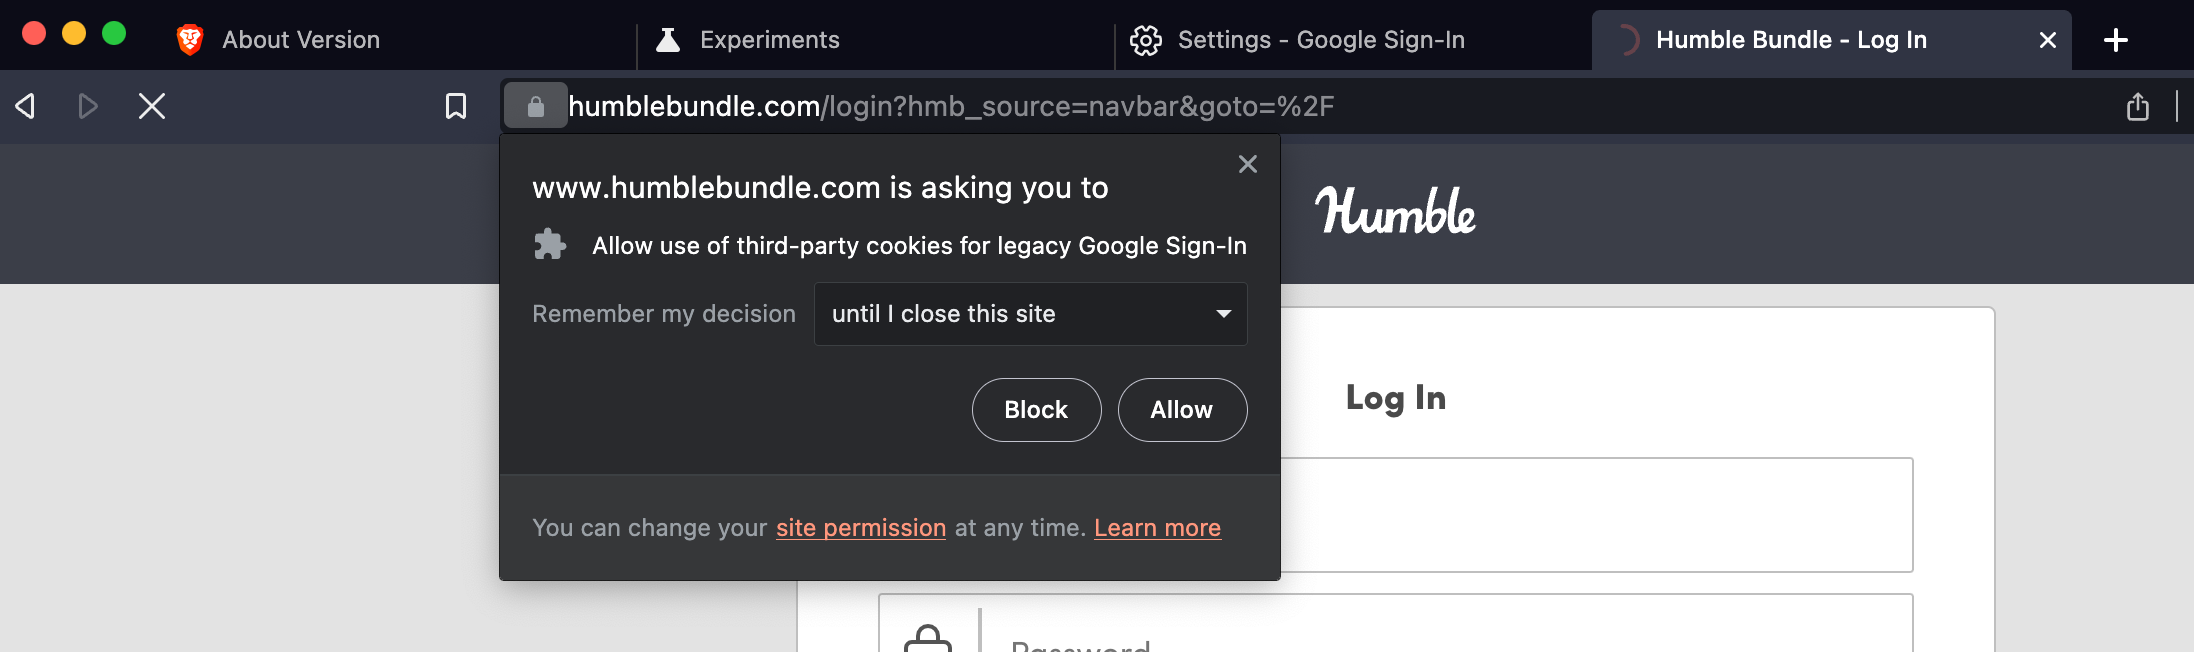The image size is (2194, 652).
Task: Open site info via the padlock icon
Action: pos(535,105)
